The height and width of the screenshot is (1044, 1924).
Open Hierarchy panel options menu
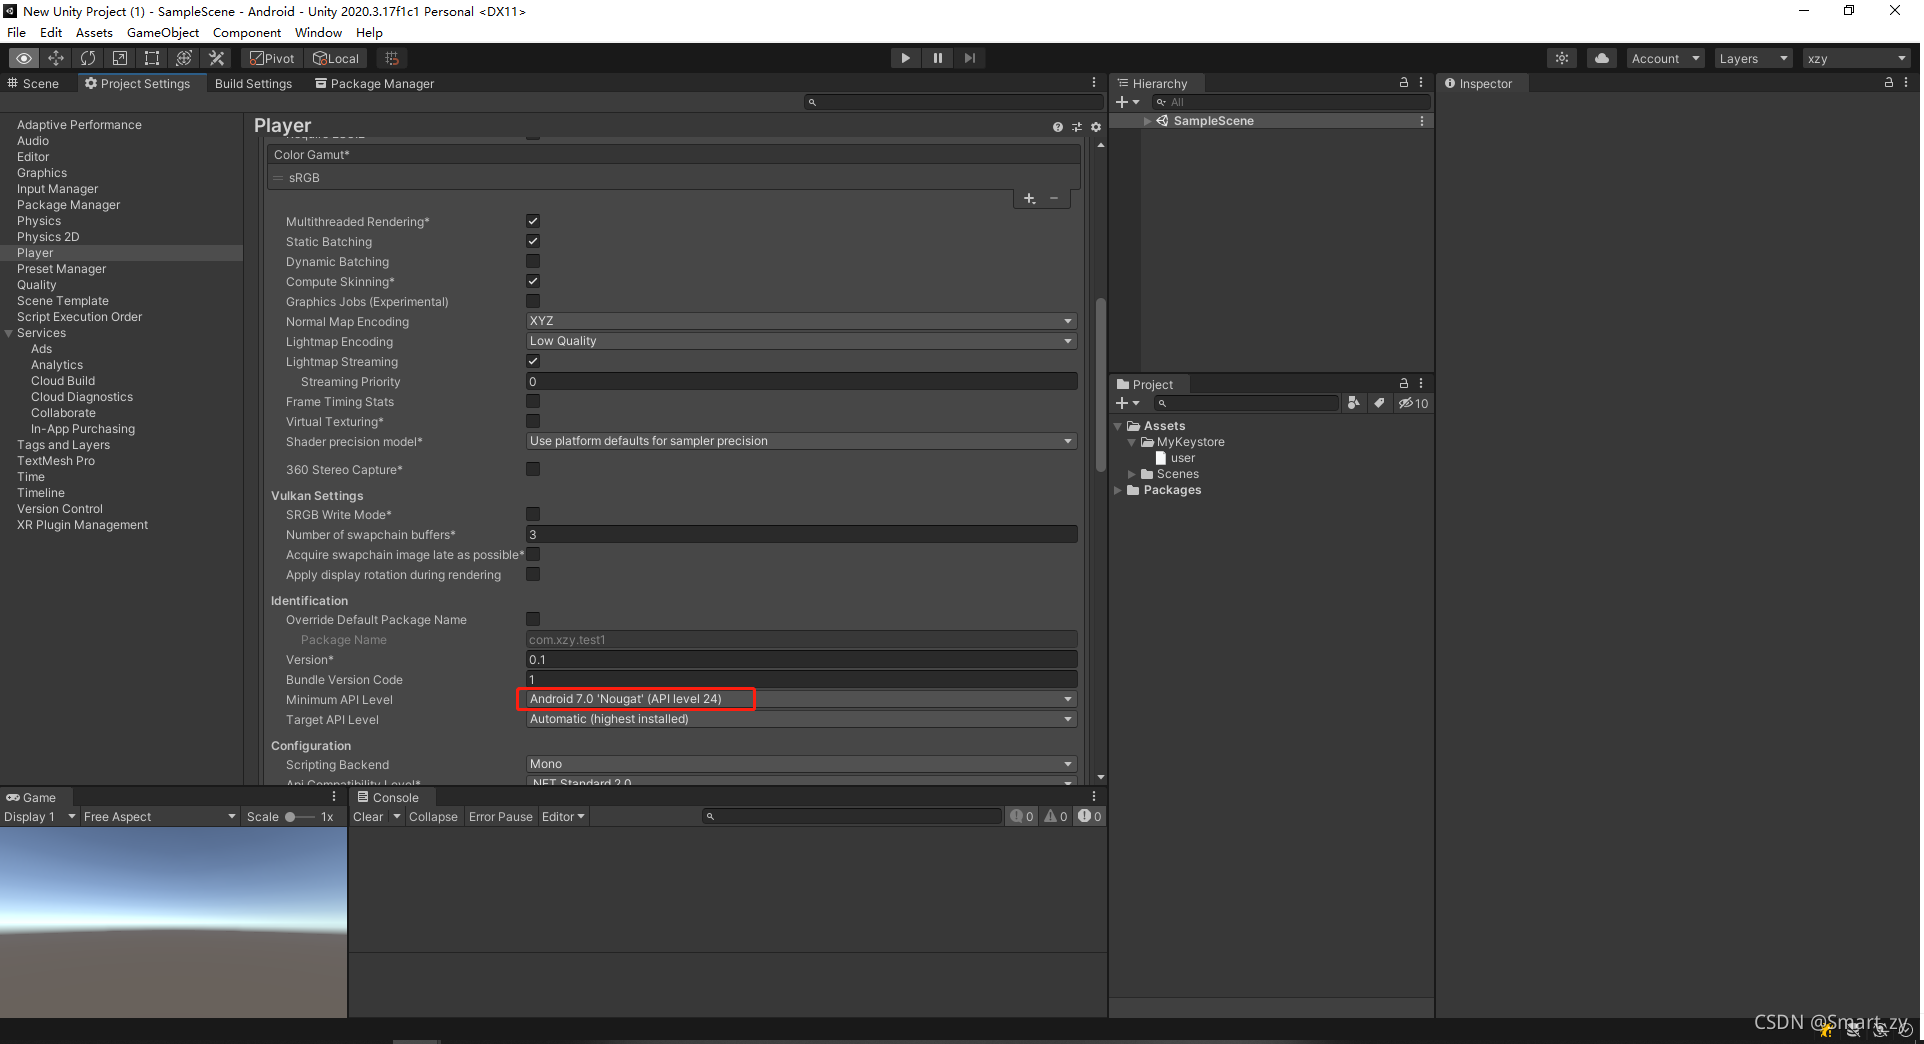pos(1421,83)
